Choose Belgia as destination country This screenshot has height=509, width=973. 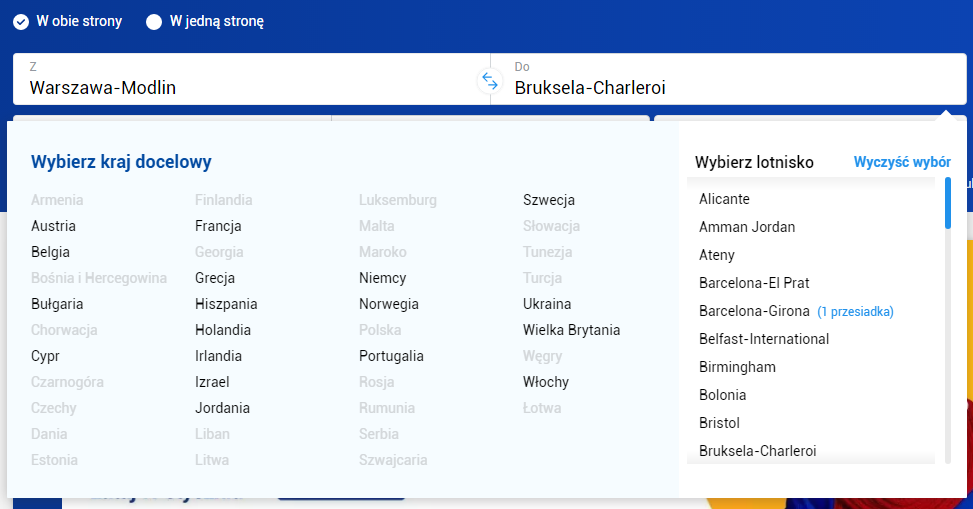tap(50, 252)
